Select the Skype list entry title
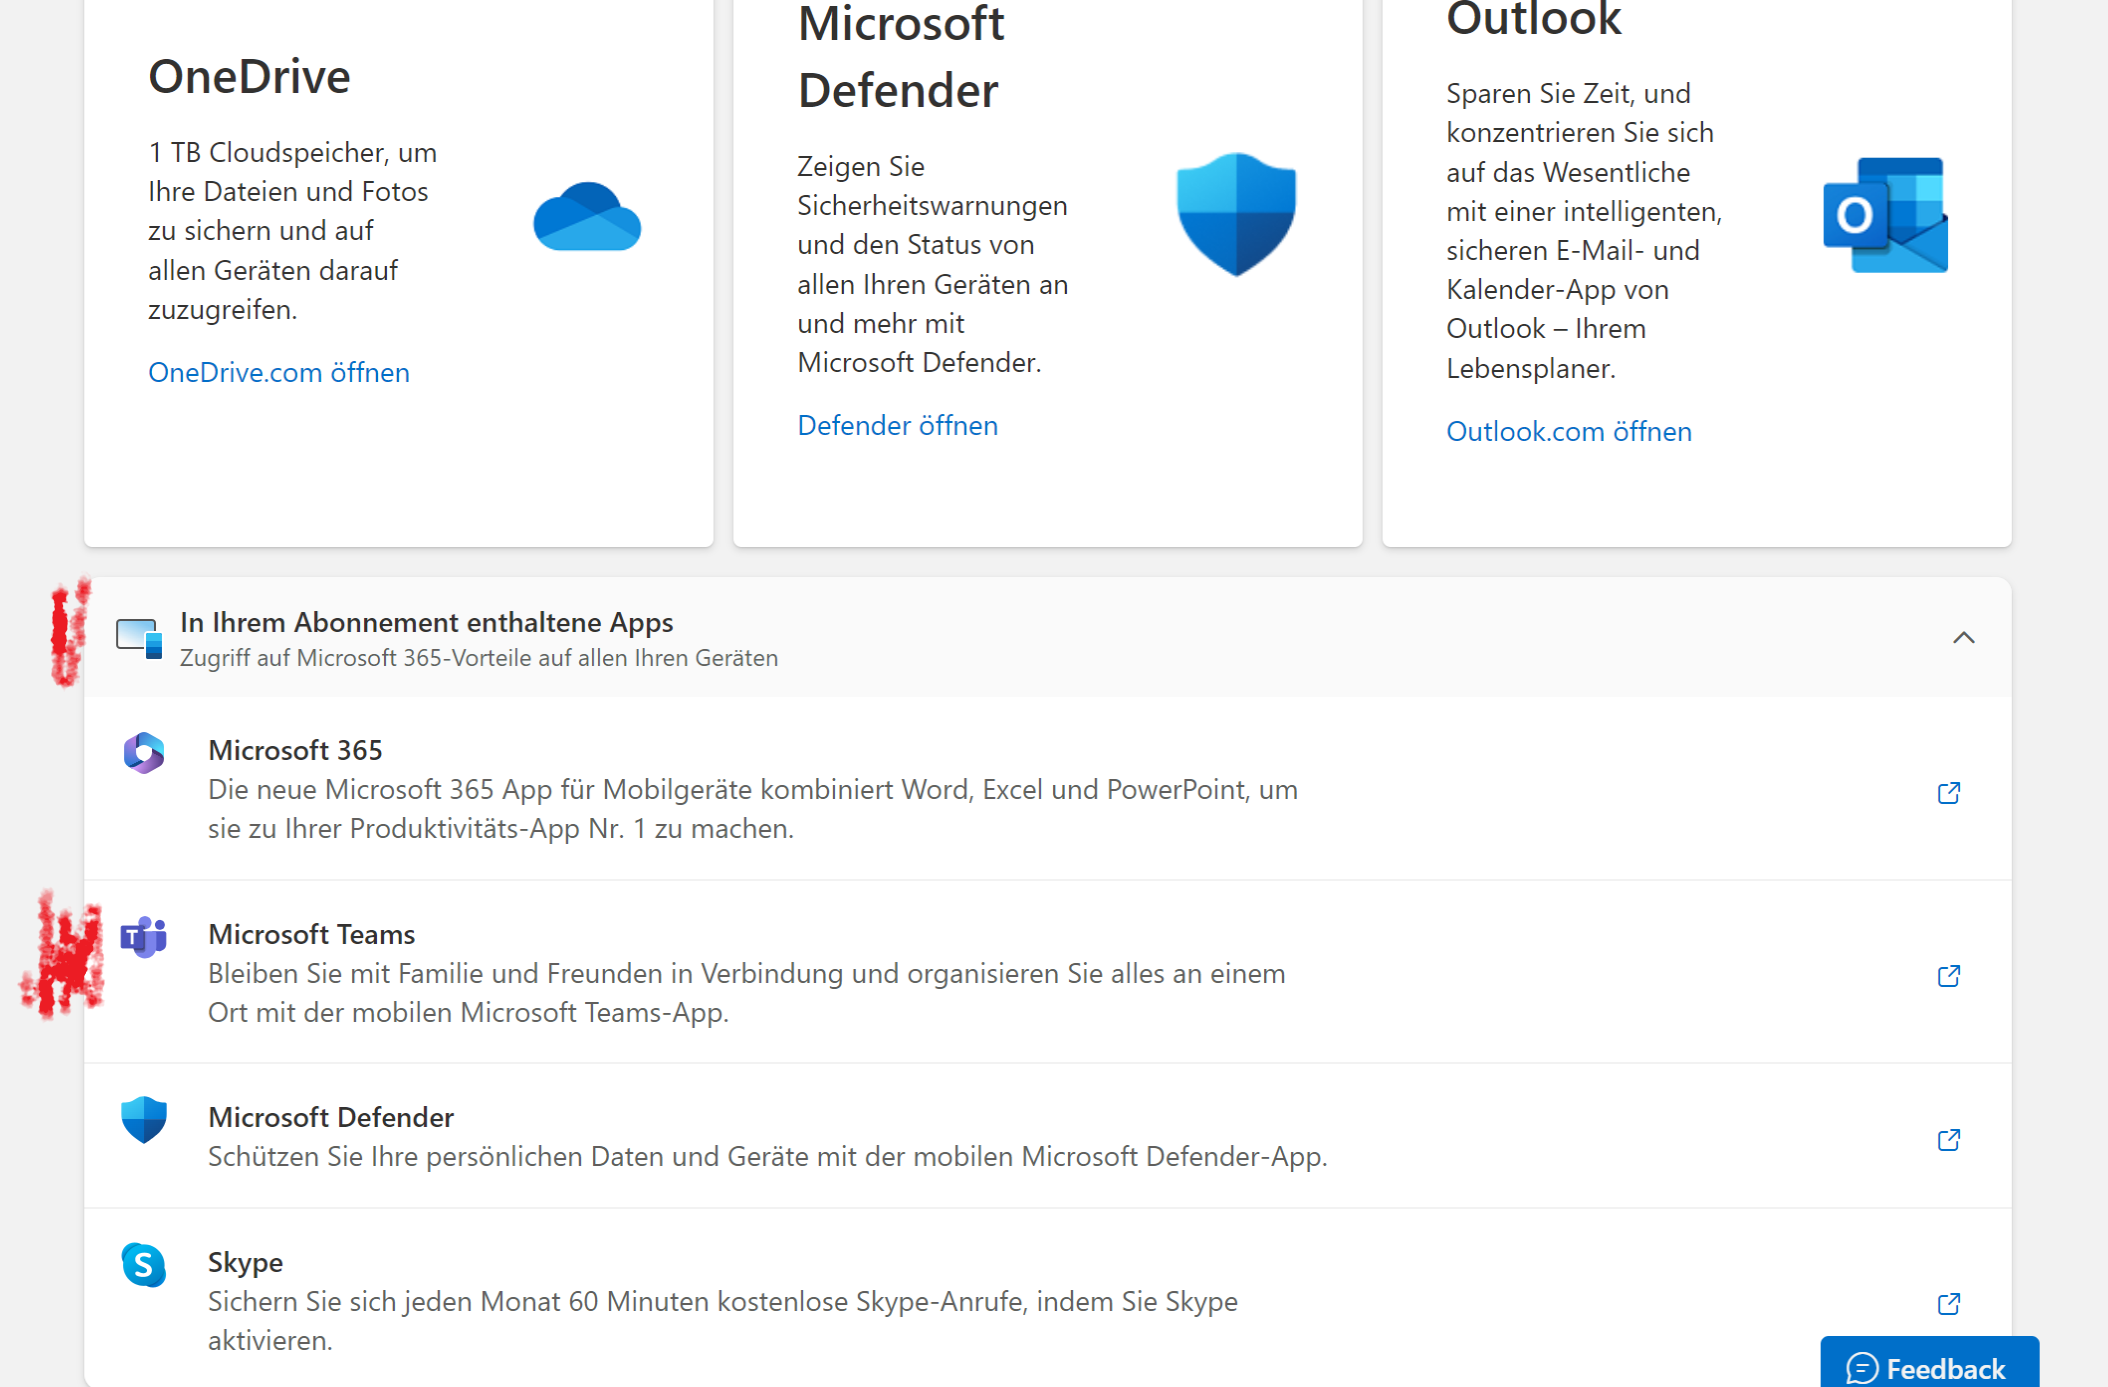This screenshot has height=1387, width=2108. [x=245, y=1262]
